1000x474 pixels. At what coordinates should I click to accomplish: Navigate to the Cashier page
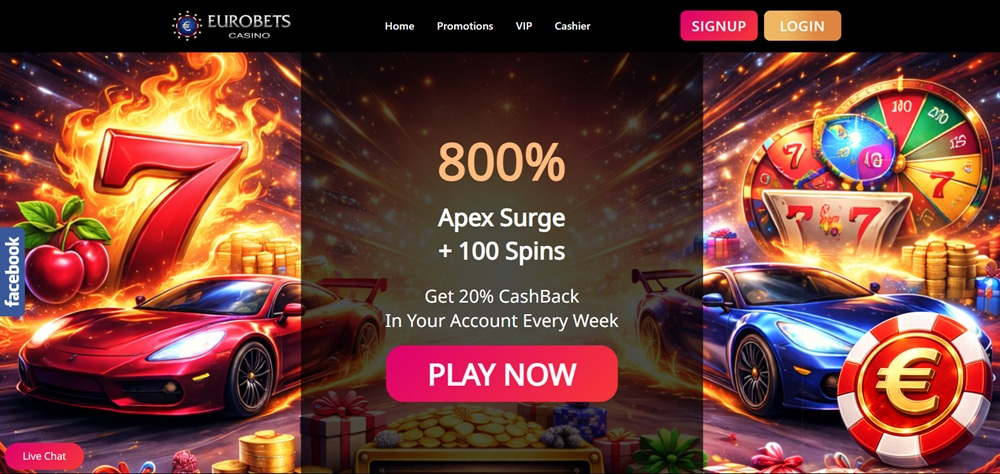point(572,26)
